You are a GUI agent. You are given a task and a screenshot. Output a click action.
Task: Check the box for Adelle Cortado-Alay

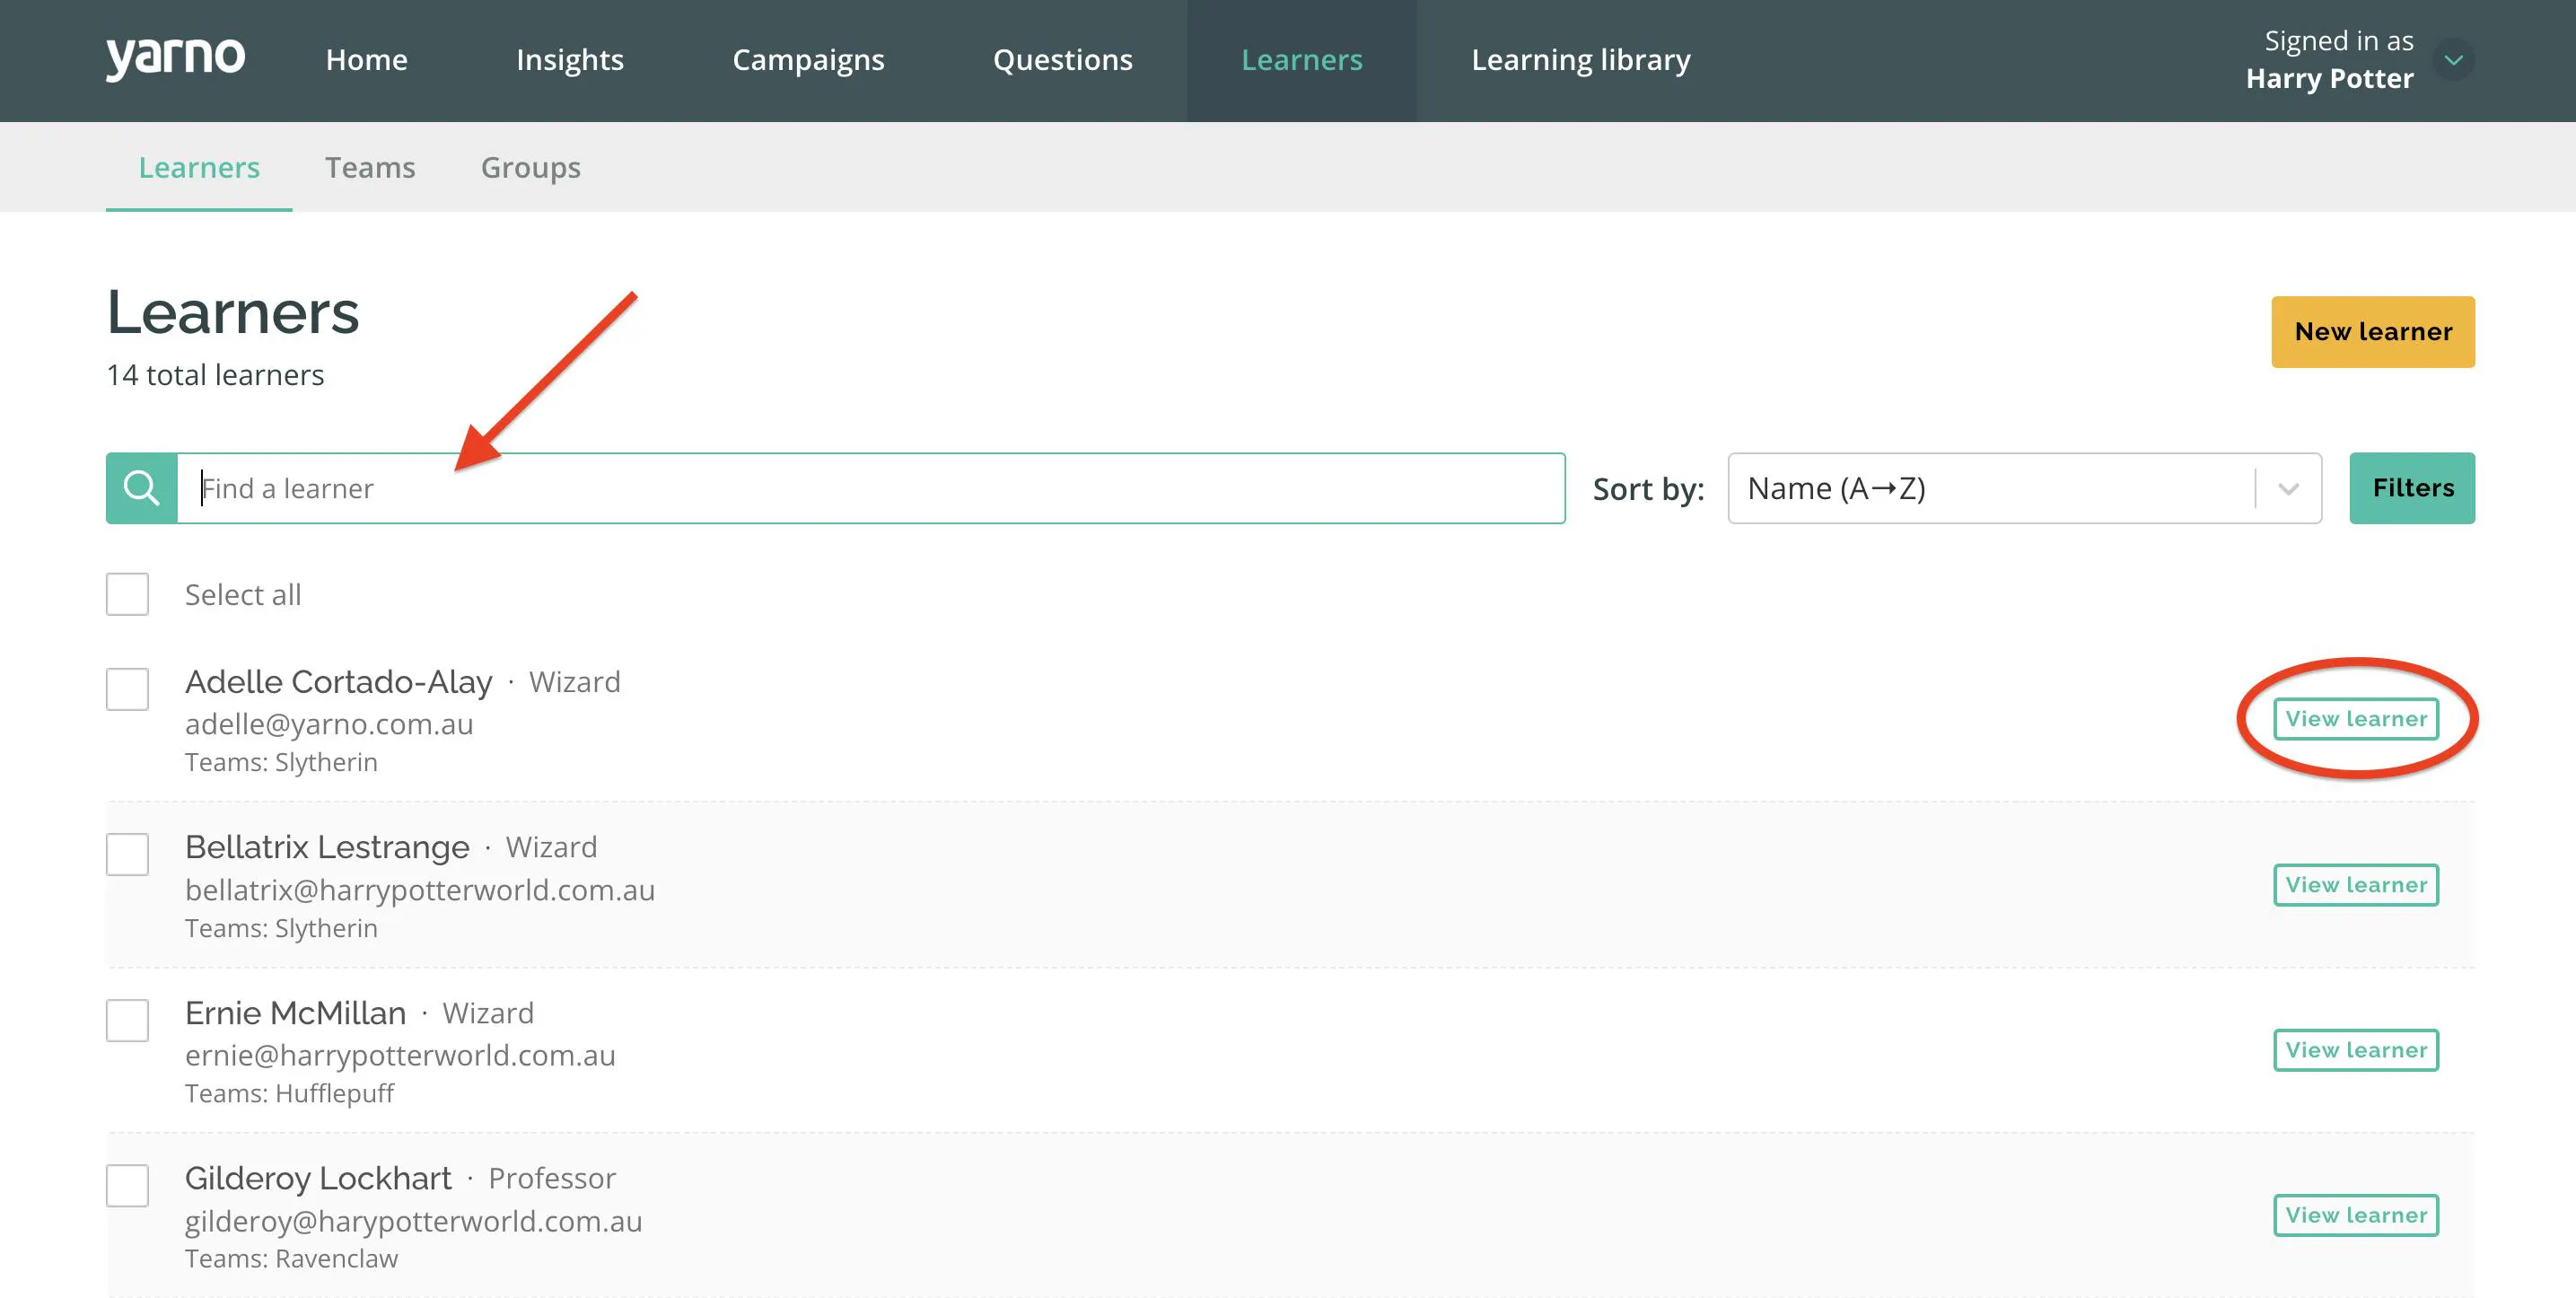[128, 689]
